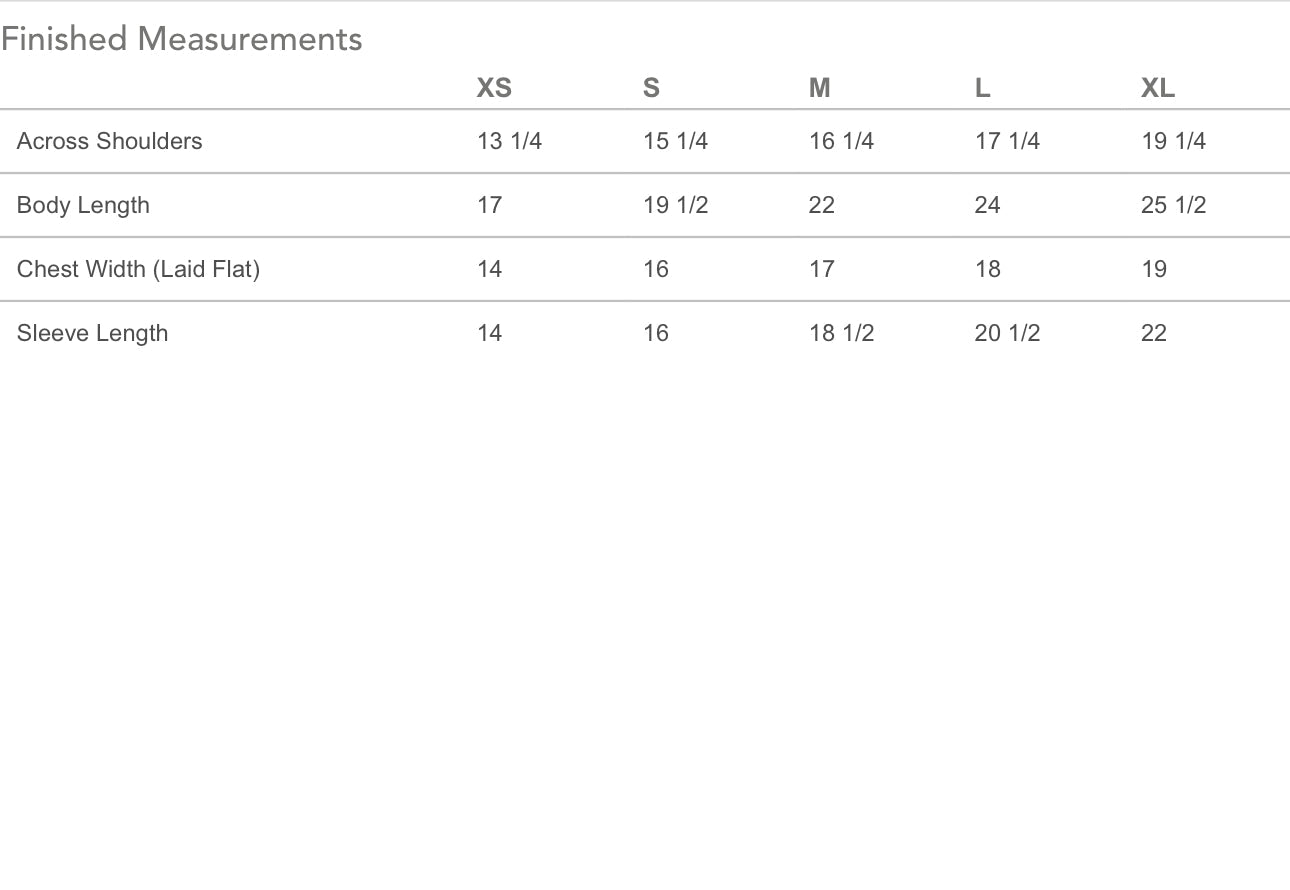Select the XS size column header

pos(494,88)
